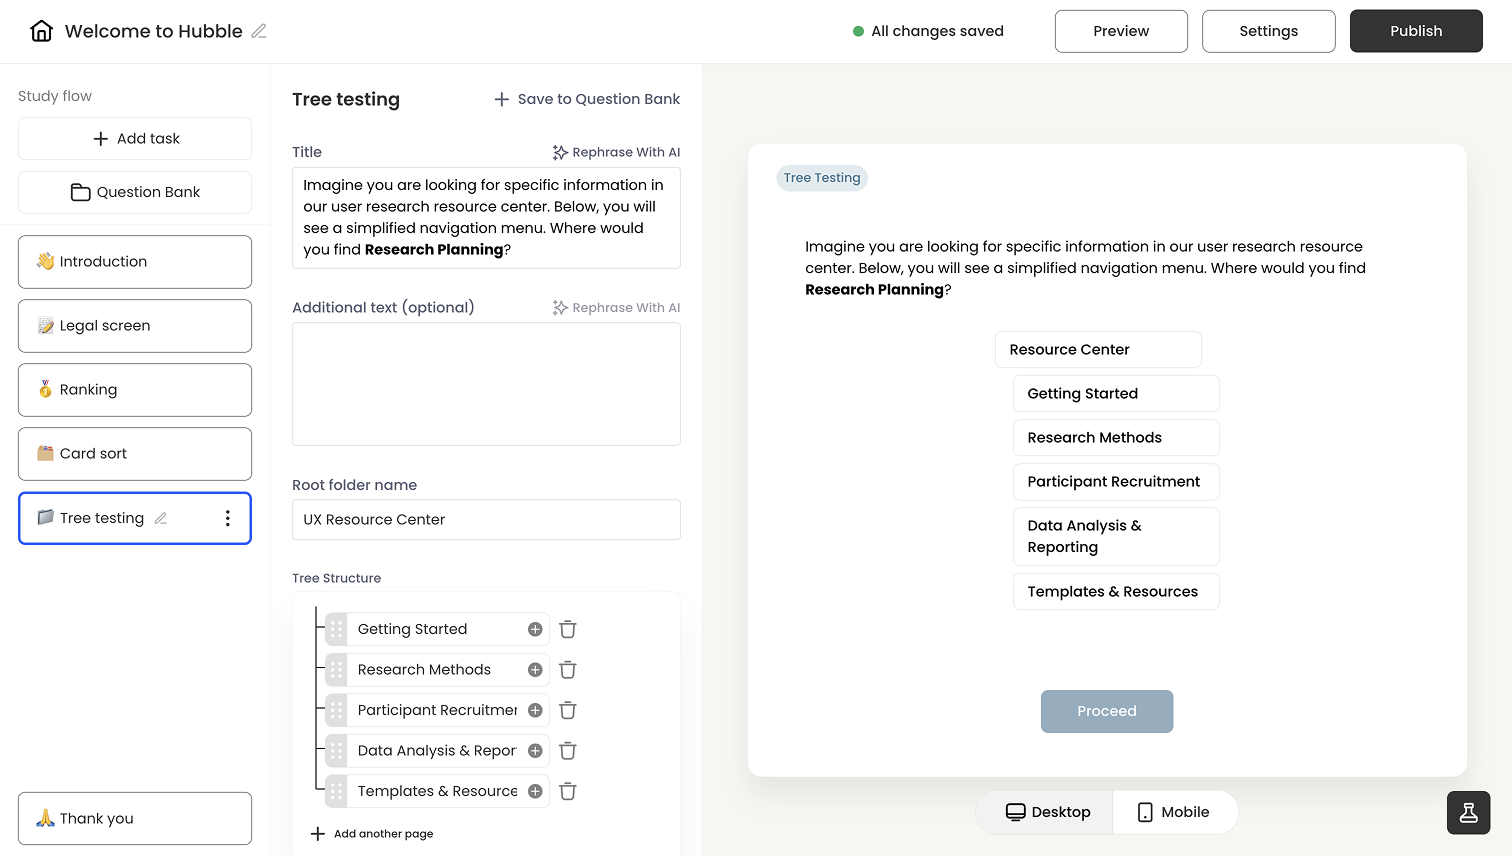This screenshot has height=856, width=1512.
Task: Delete the Getting Started tree node
Action: [x=567, y=629]
